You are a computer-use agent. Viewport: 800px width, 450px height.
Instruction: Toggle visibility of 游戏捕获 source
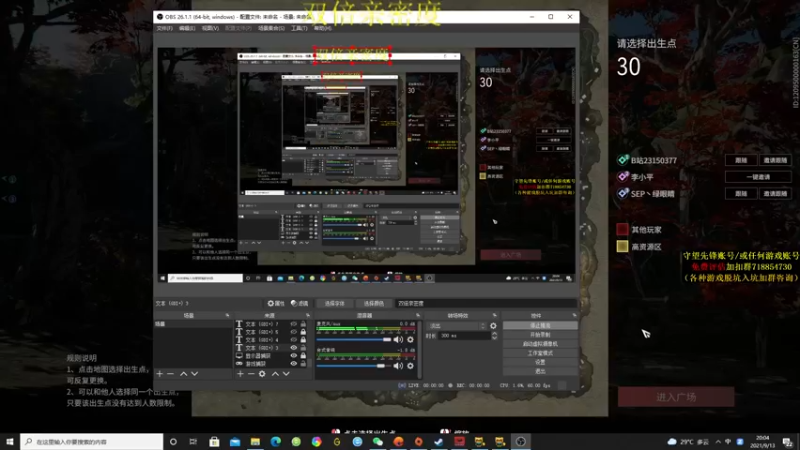(x=293, y=364)
